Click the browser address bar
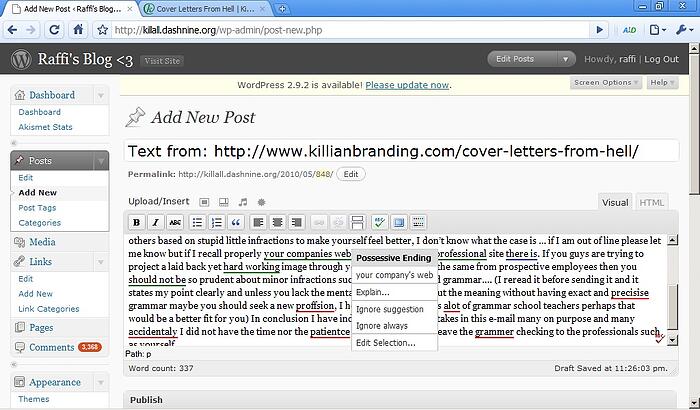 350,30
